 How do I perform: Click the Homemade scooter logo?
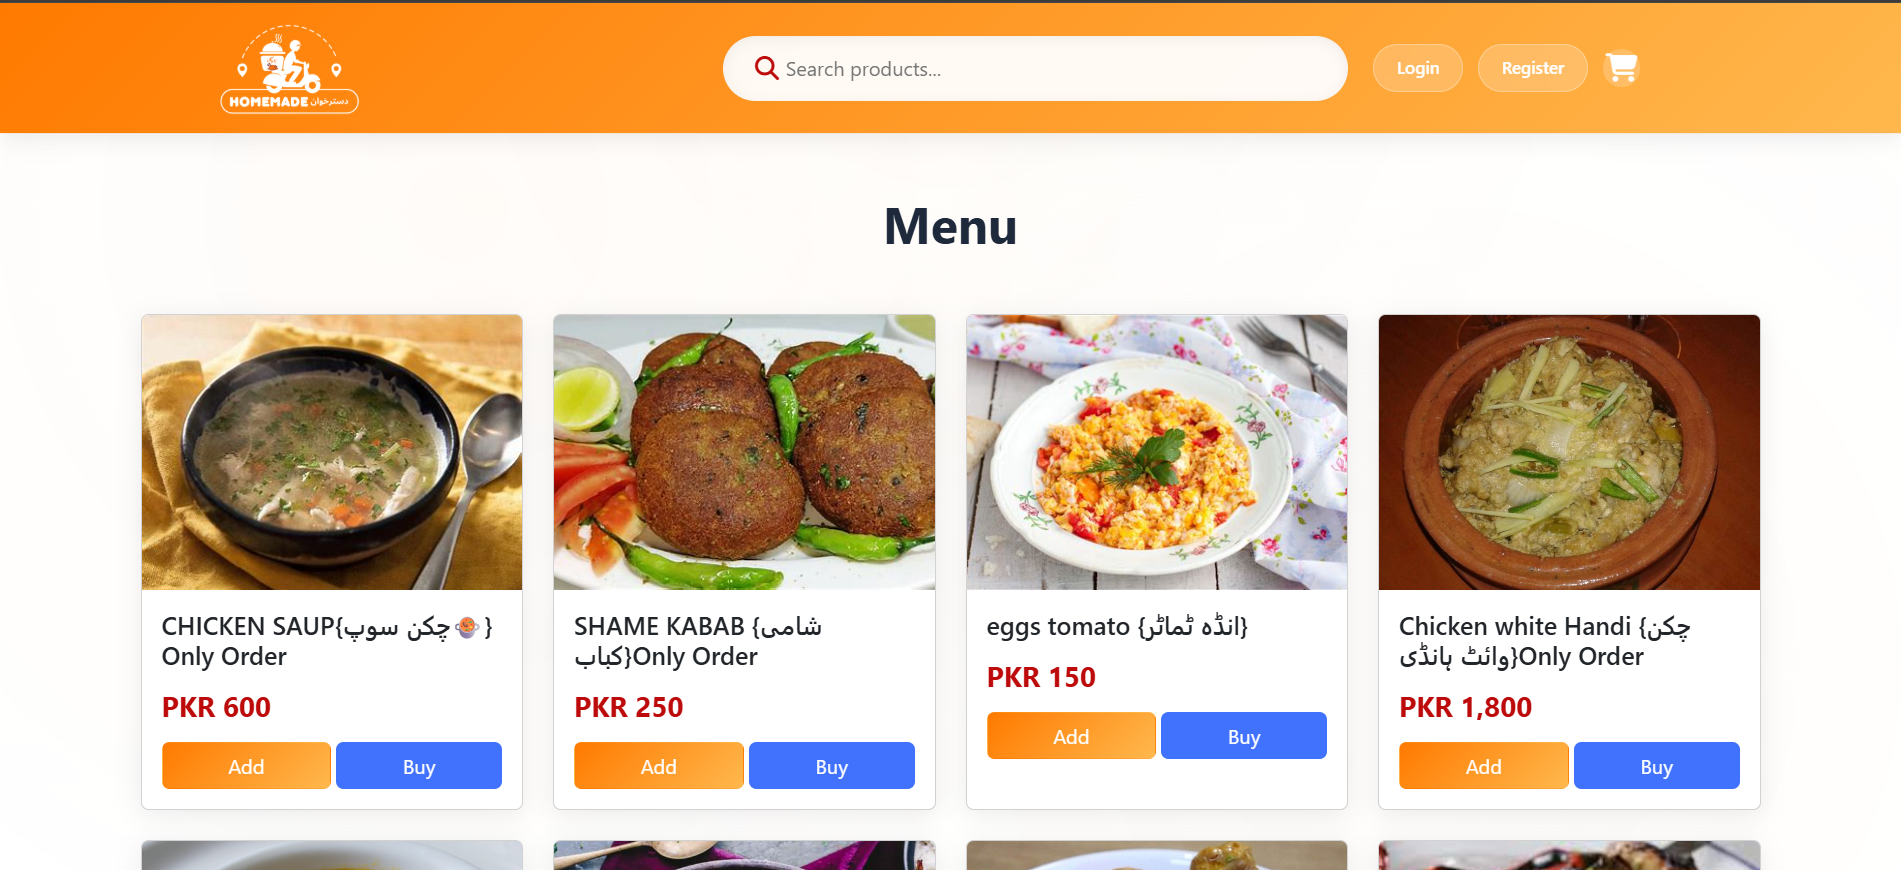click(289, 69)
